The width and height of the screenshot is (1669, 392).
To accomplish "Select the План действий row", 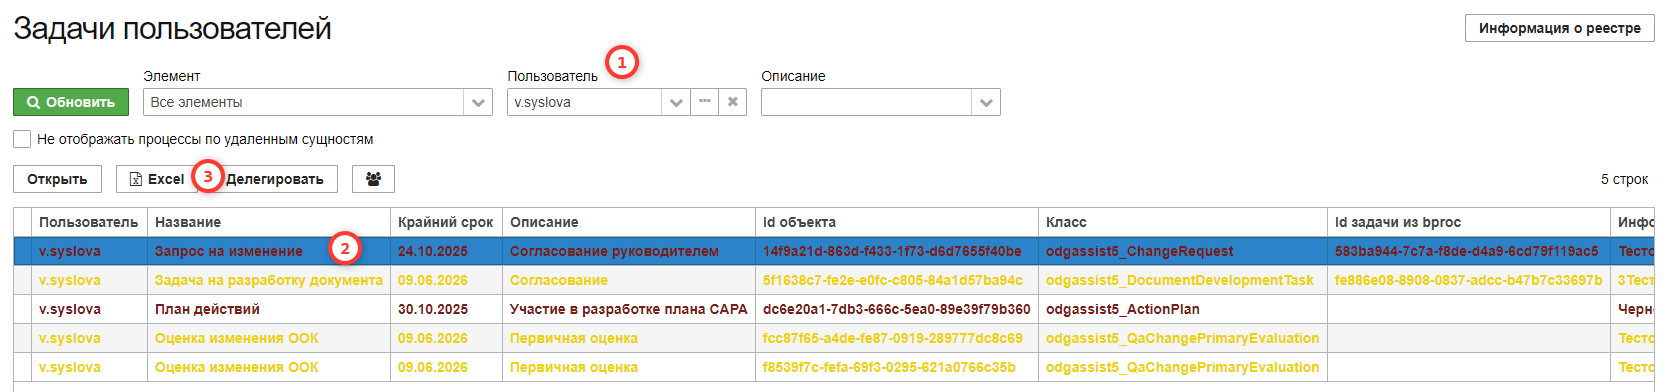I will [x=833, y=309].
